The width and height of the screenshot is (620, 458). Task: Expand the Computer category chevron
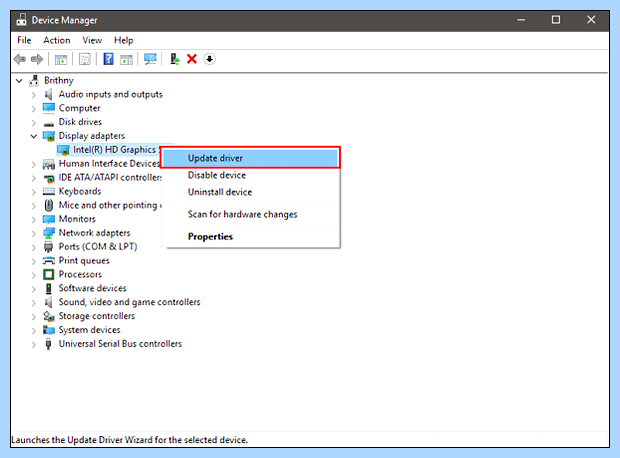click(x=34, y=109)
